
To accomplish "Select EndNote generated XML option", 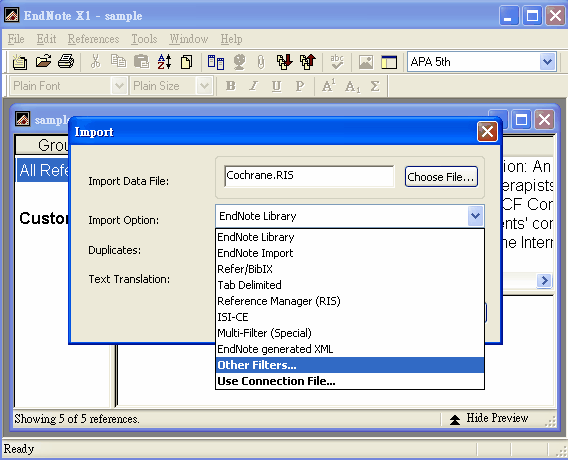I will (350, 349).
